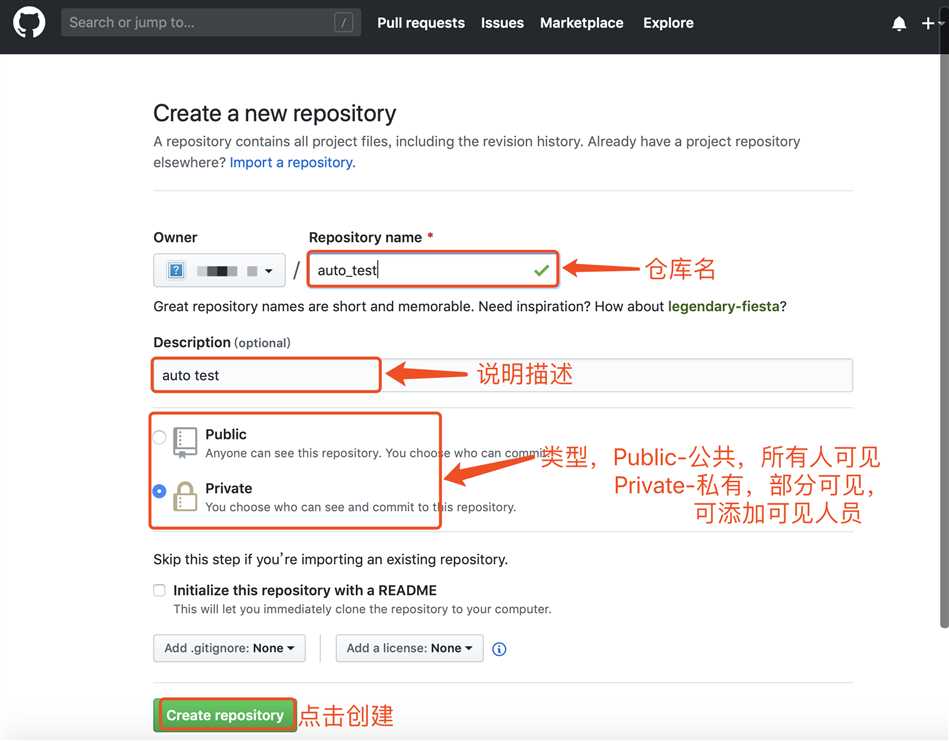Image resolution: width=949 pixels, height=741 pixels.
Task: Click the owner avatar icon
Action: coord(176,270)
